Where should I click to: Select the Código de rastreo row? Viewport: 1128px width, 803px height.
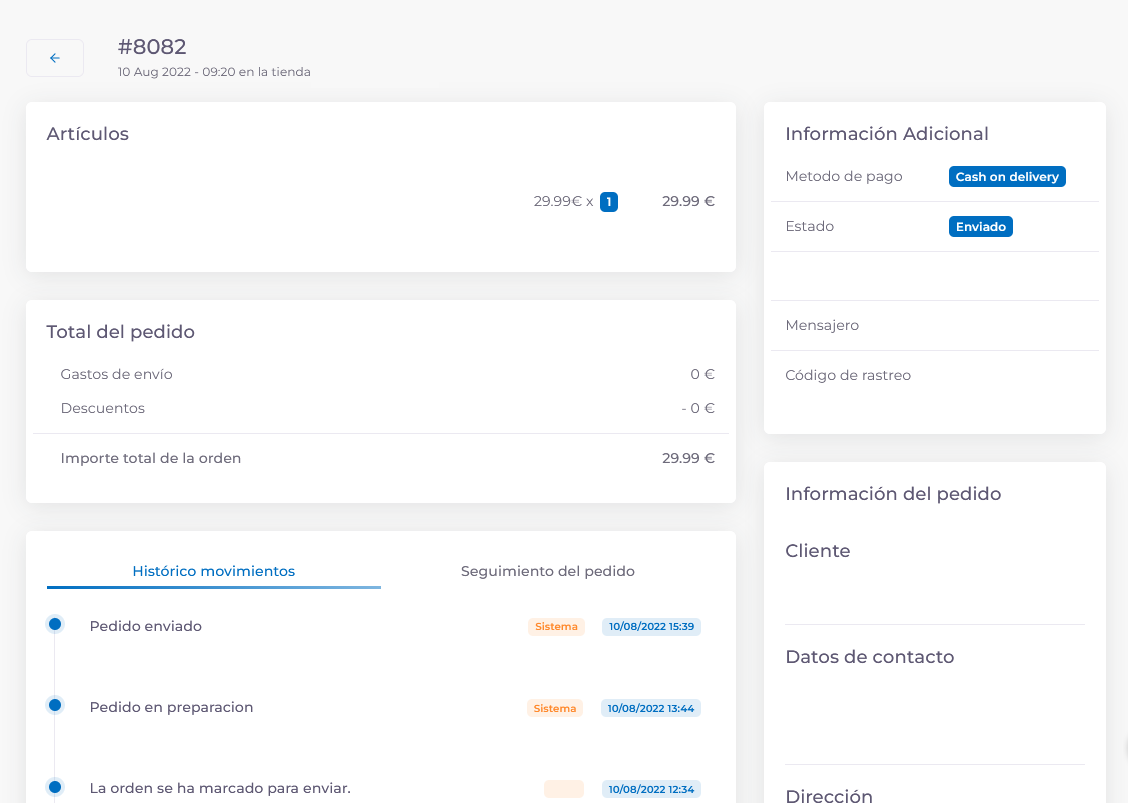pos(934,376)
